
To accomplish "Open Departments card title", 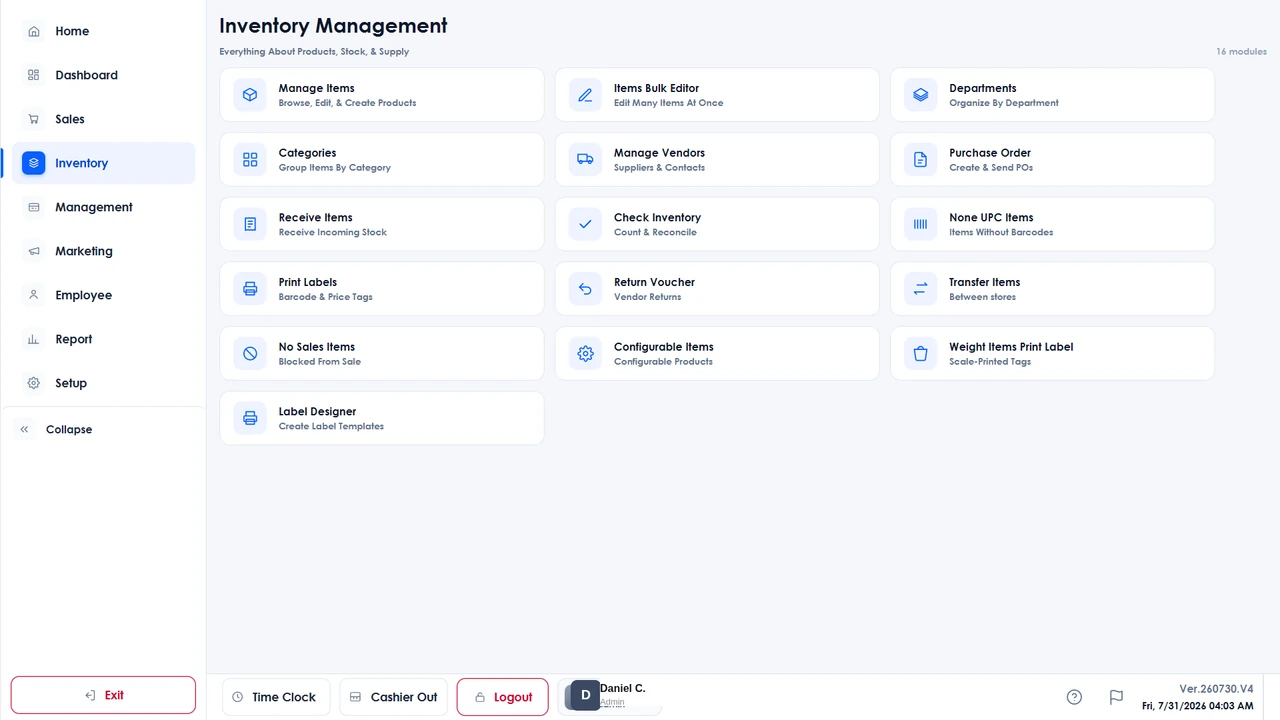I will tap(982, 88).
